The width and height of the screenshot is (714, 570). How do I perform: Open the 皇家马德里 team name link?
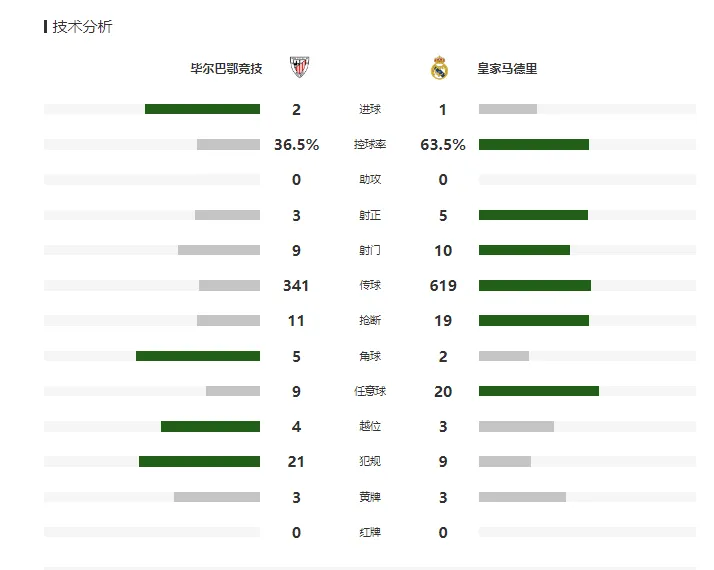[507, 69]
